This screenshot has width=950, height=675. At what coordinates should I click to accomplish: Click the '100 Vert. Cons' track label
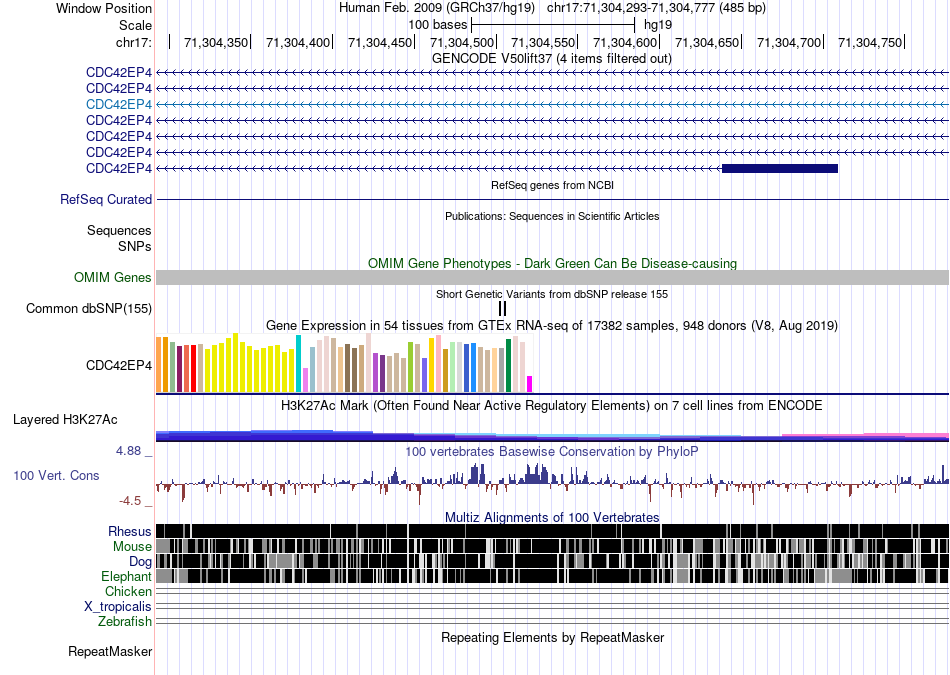click(56, 476)
